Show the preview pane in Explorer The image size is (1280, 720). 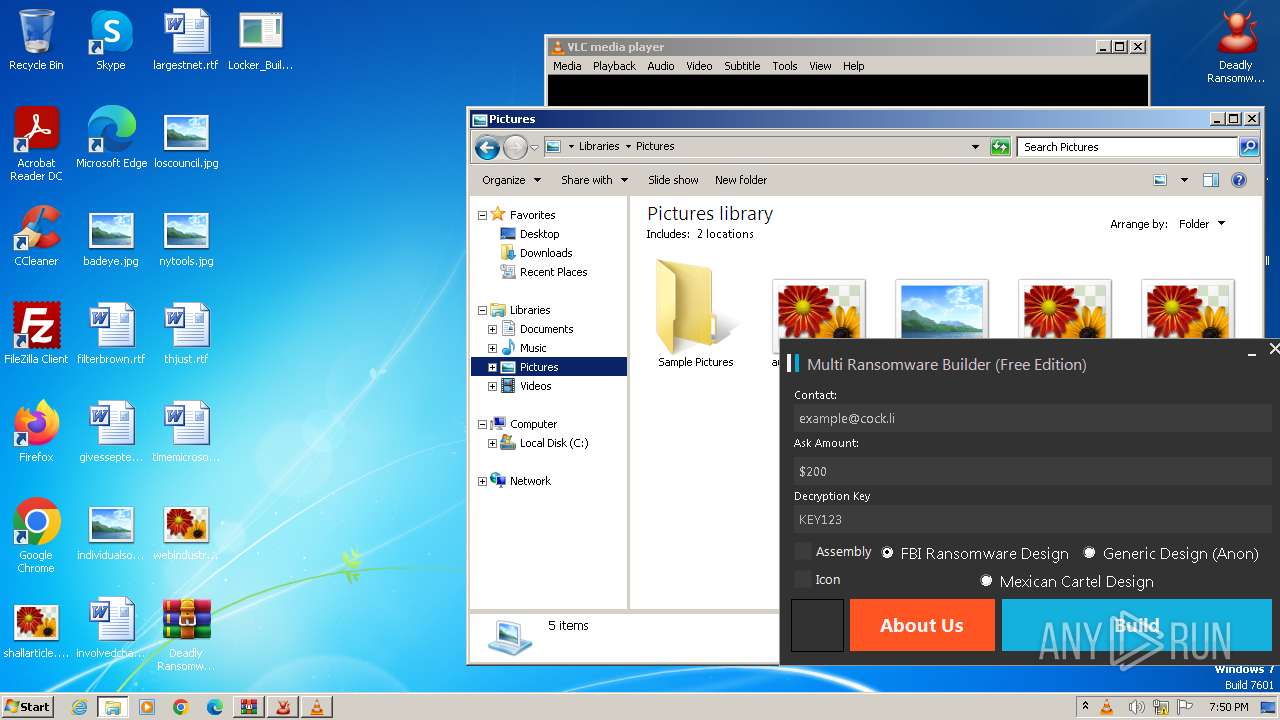[x=1211, y=180]
